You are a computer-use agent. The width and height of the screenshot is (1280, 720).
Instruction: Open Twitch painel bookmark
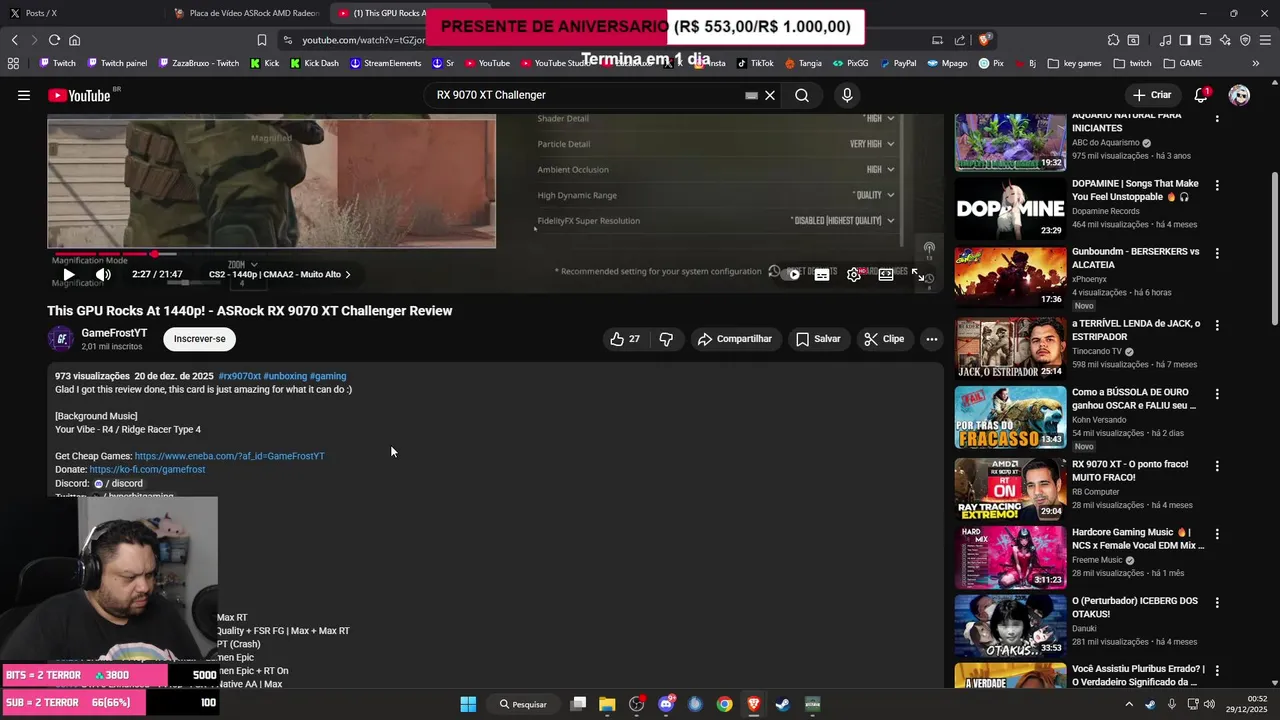(117, 63)
